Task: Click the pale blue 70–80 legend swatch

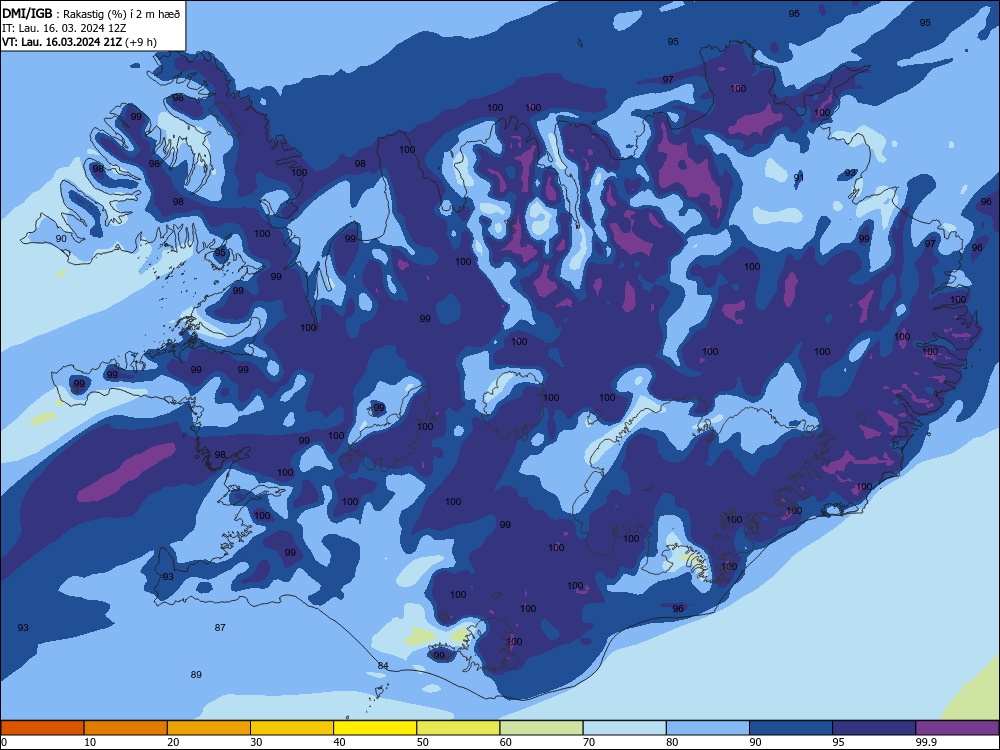Action: point(624,728)
